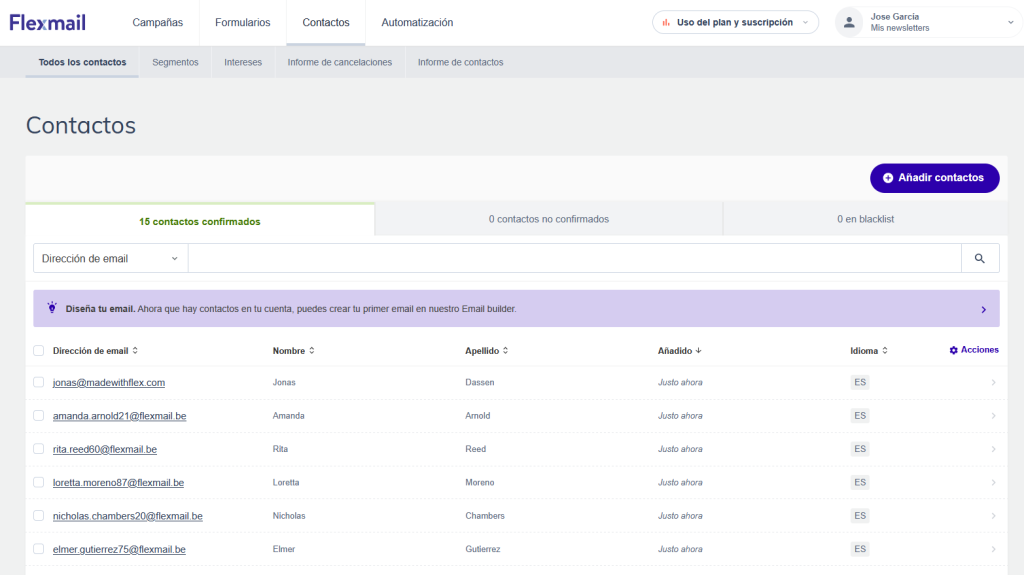Click the lightbulb icon in purple banner
Image resolution: width=1024 pixels, height=575 pixels.
pos(52,308)
